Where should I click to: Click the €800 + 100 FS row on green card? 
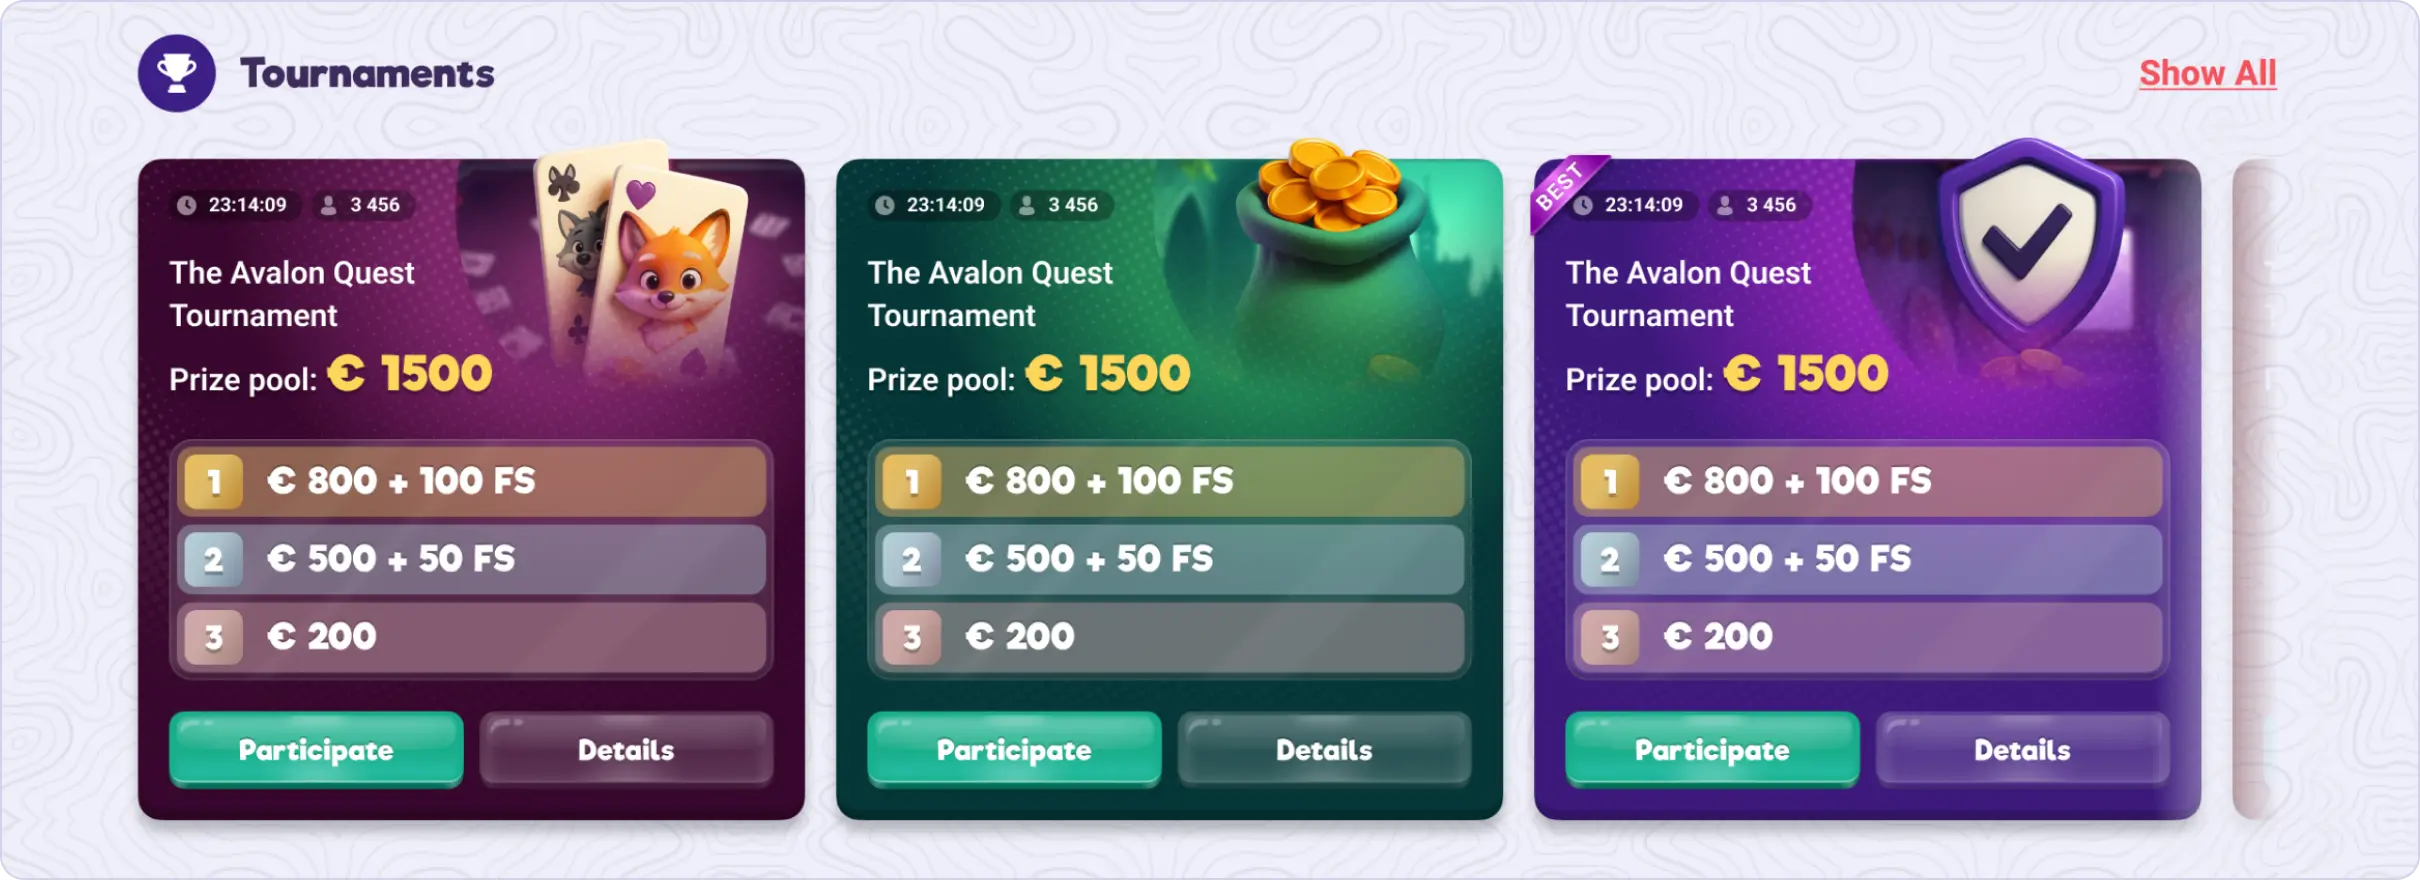[1168, 482]
